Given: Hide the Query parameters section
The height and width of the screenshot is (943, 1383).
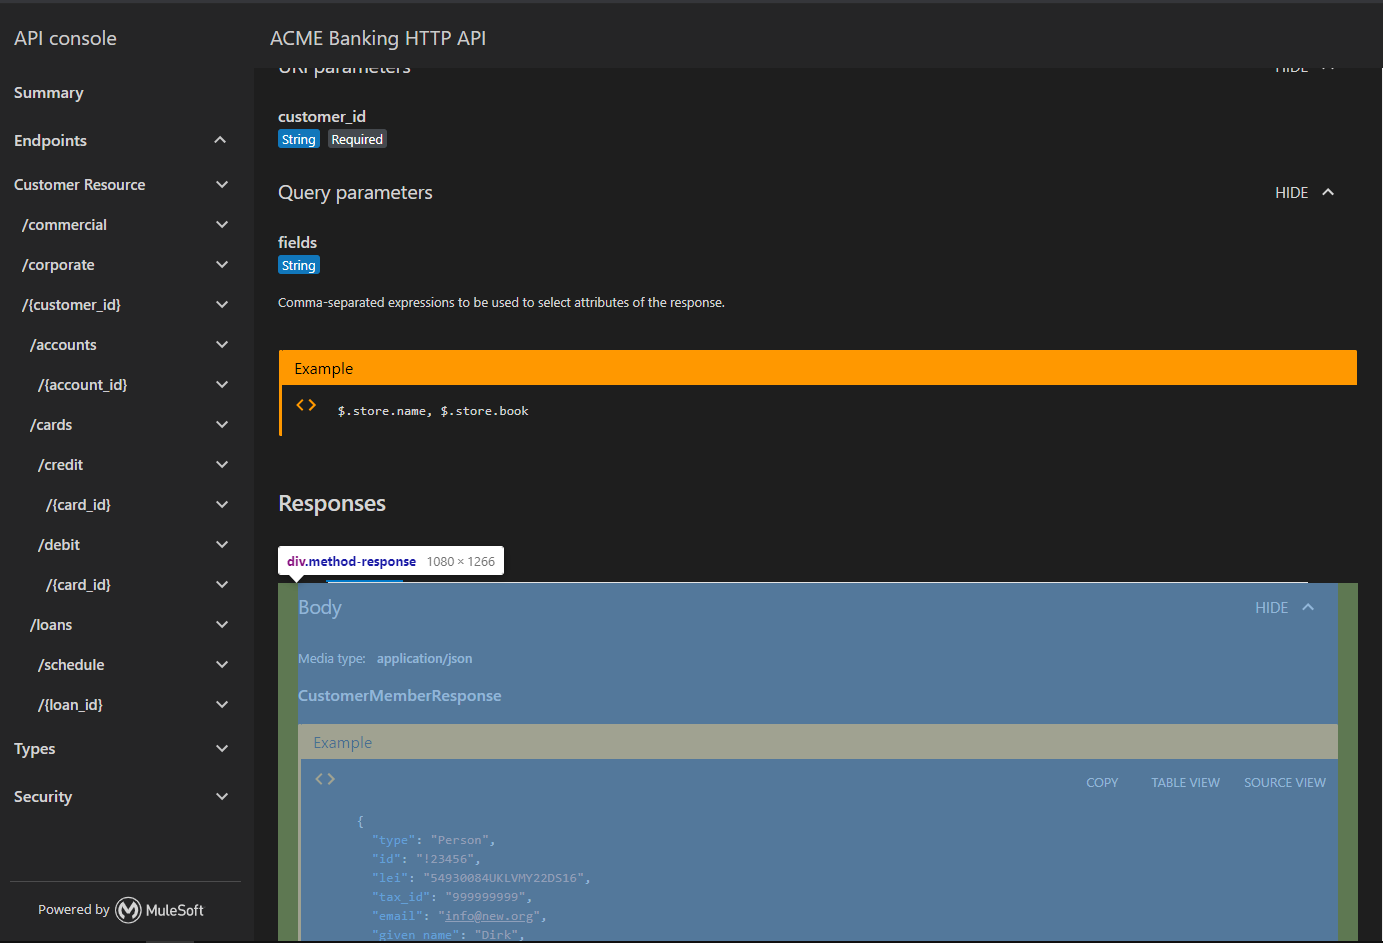Looking at the screenshot, I should tap(1291, 193).
